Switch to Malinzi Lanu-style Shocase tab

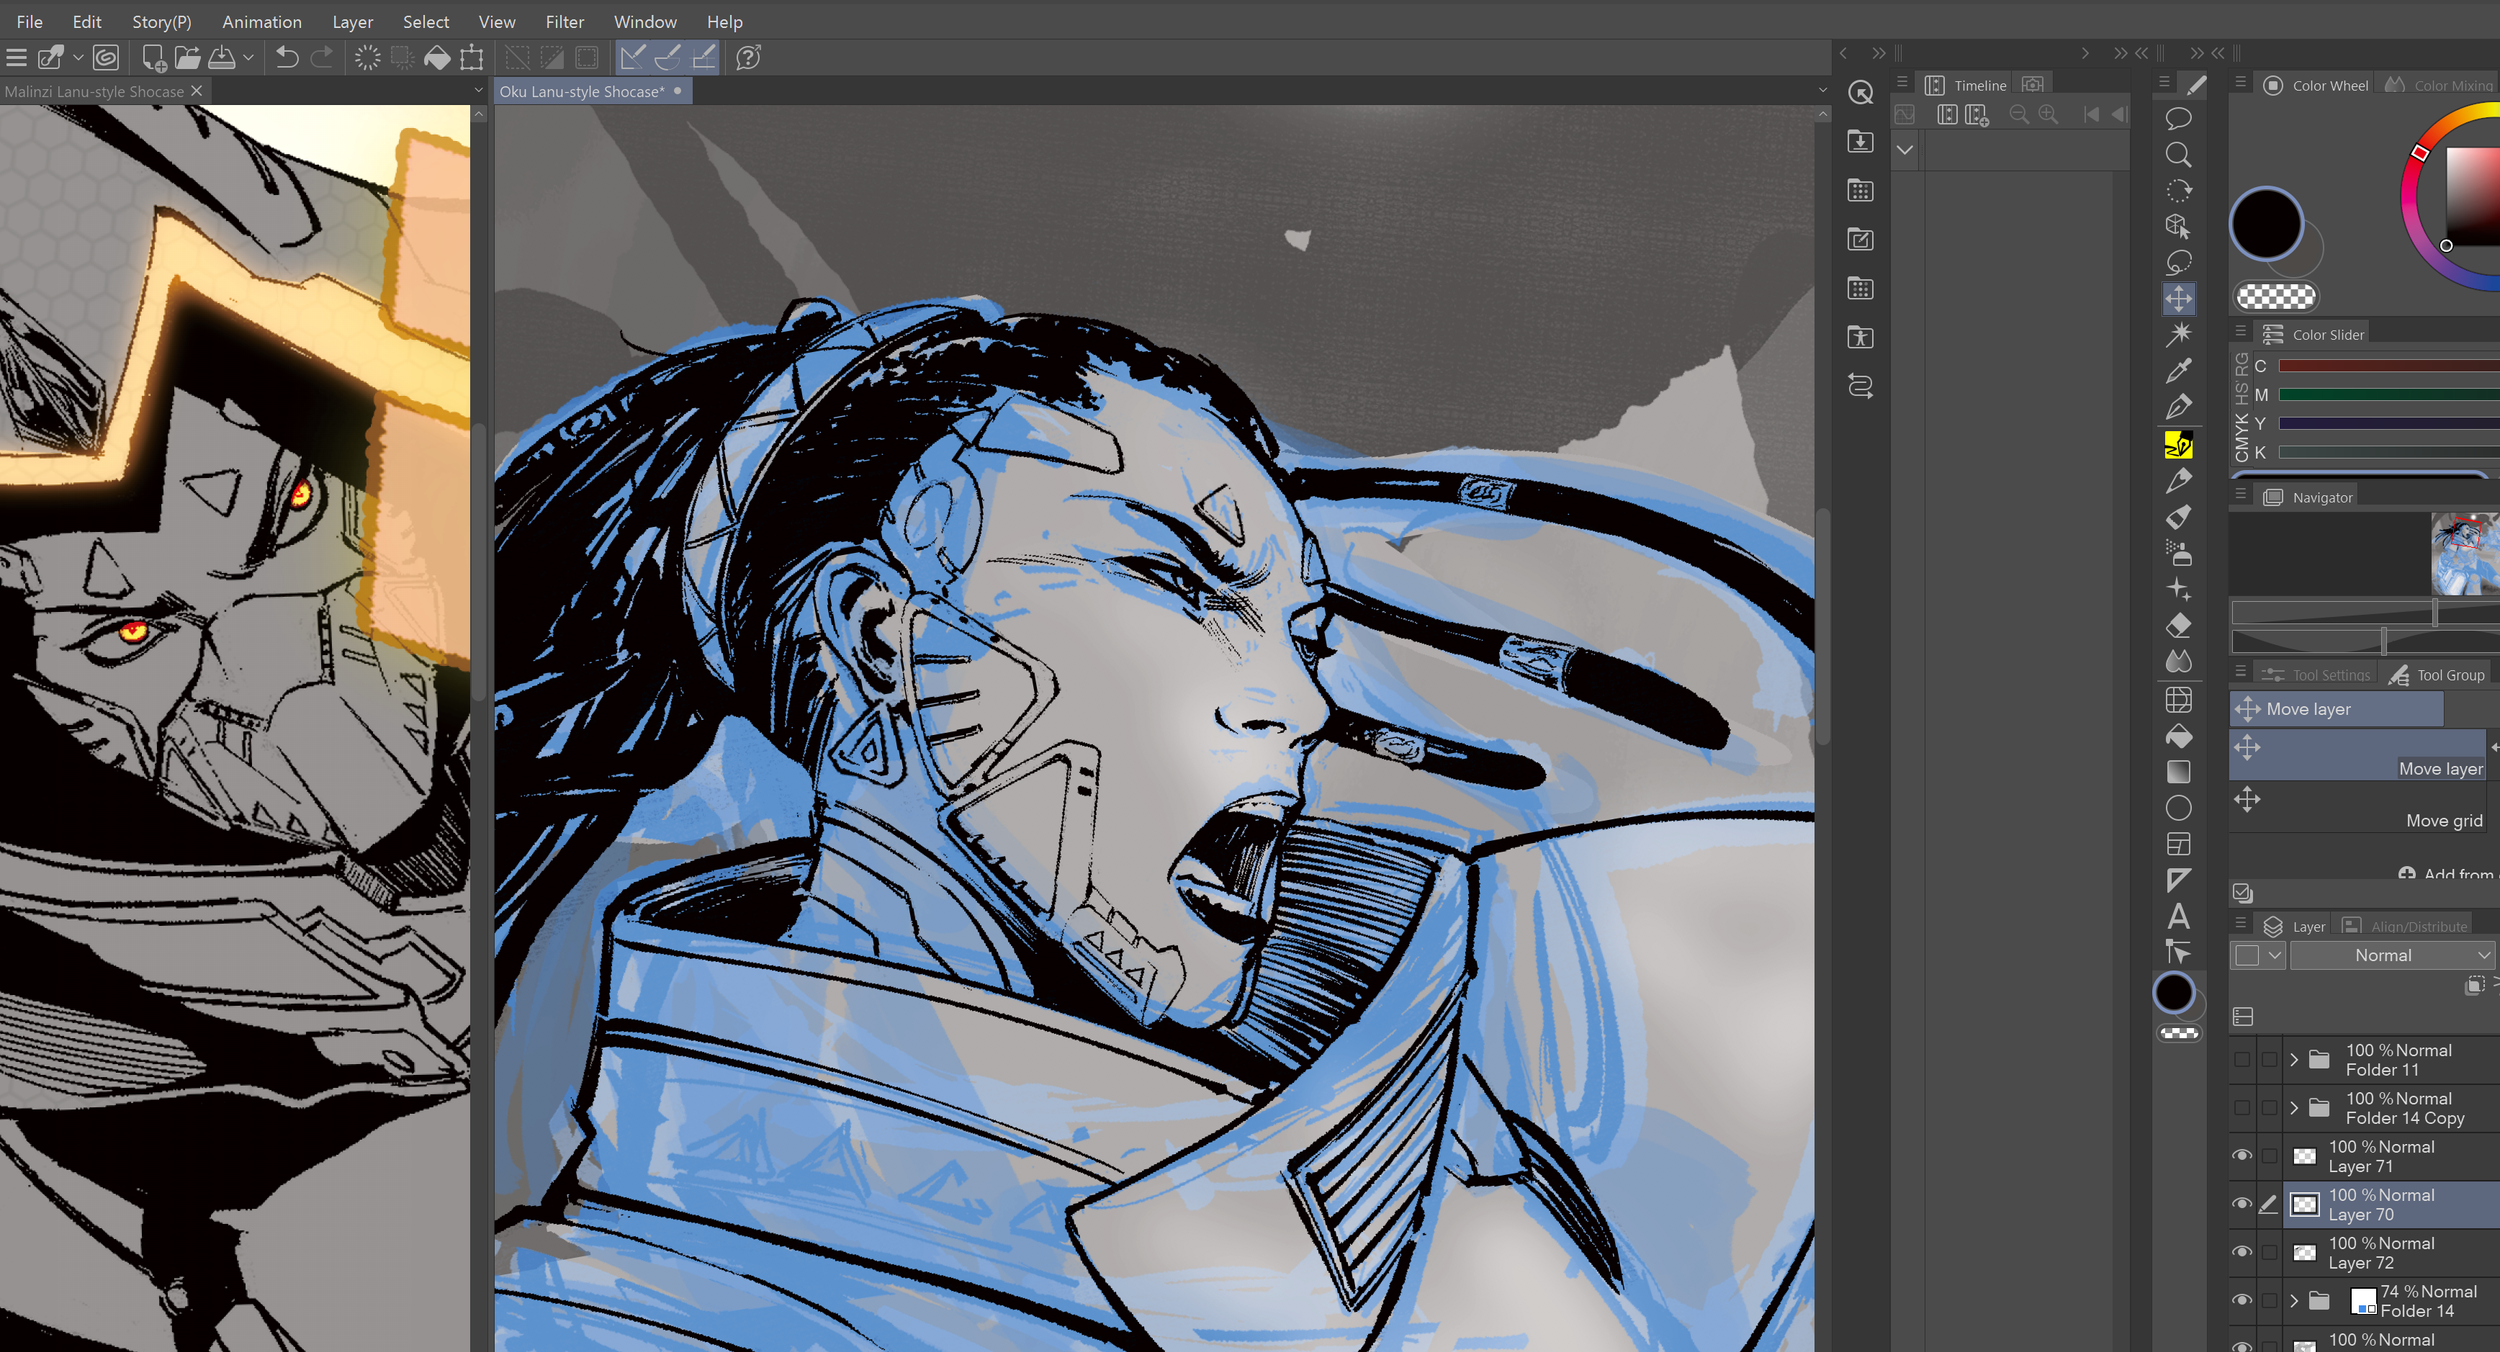(94, 91)
